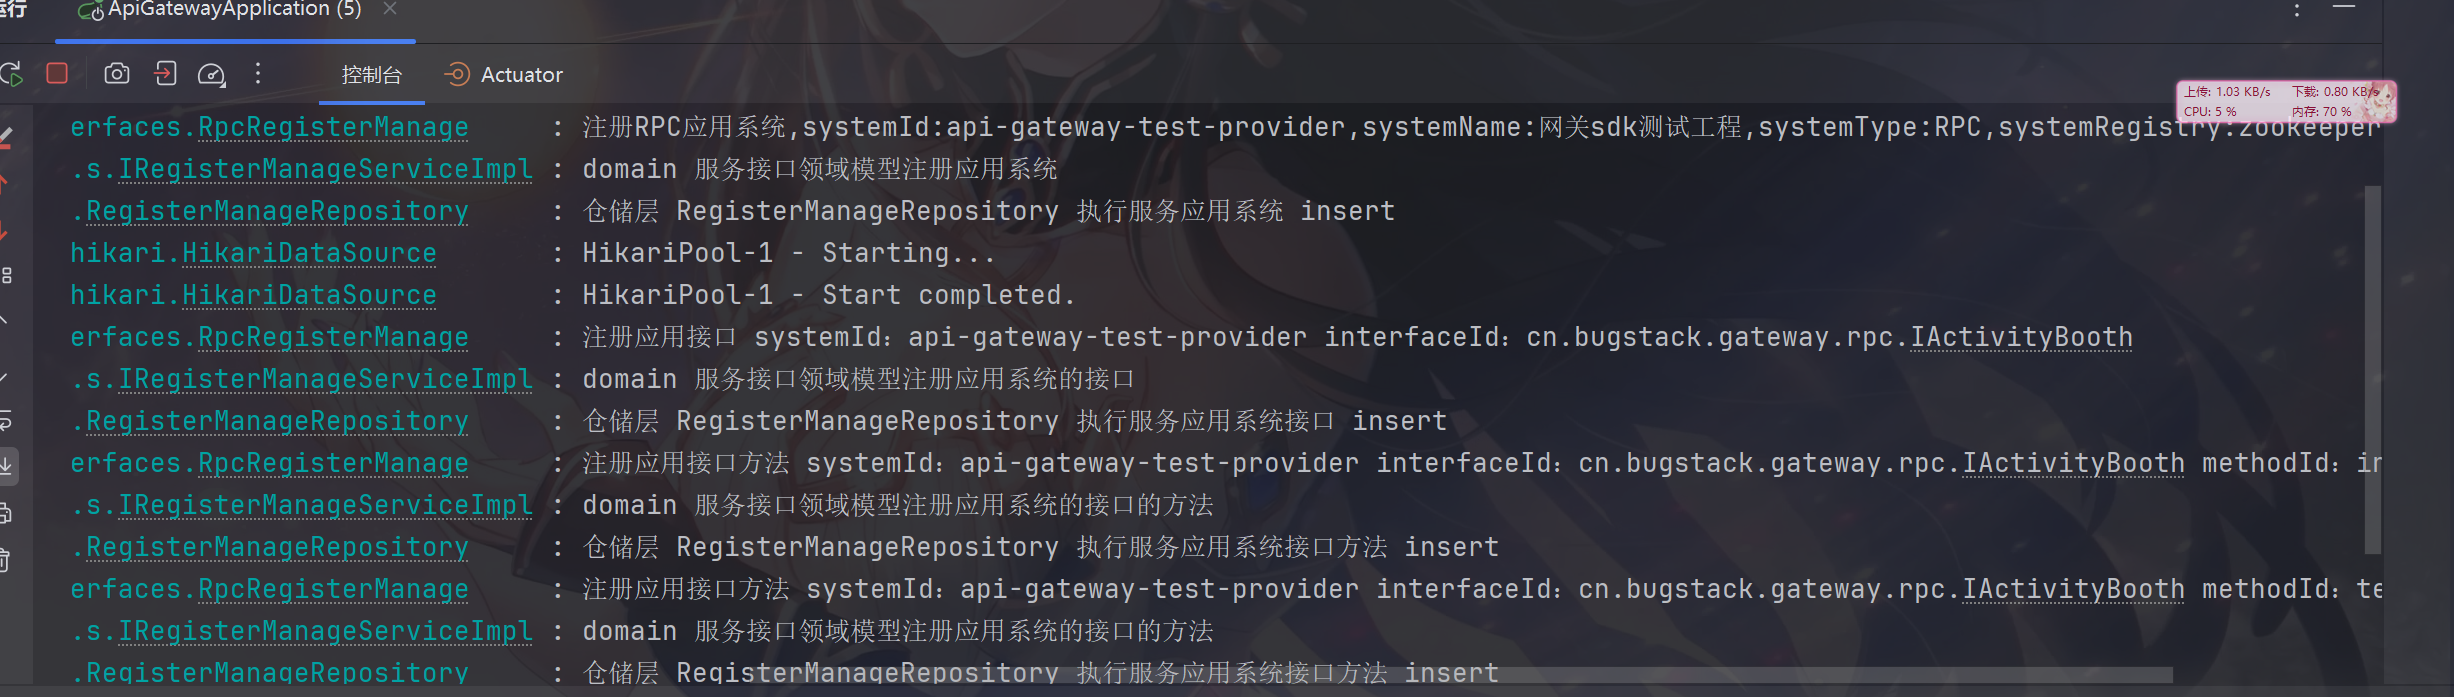Toggle scroll to end of console

(6, 465)
